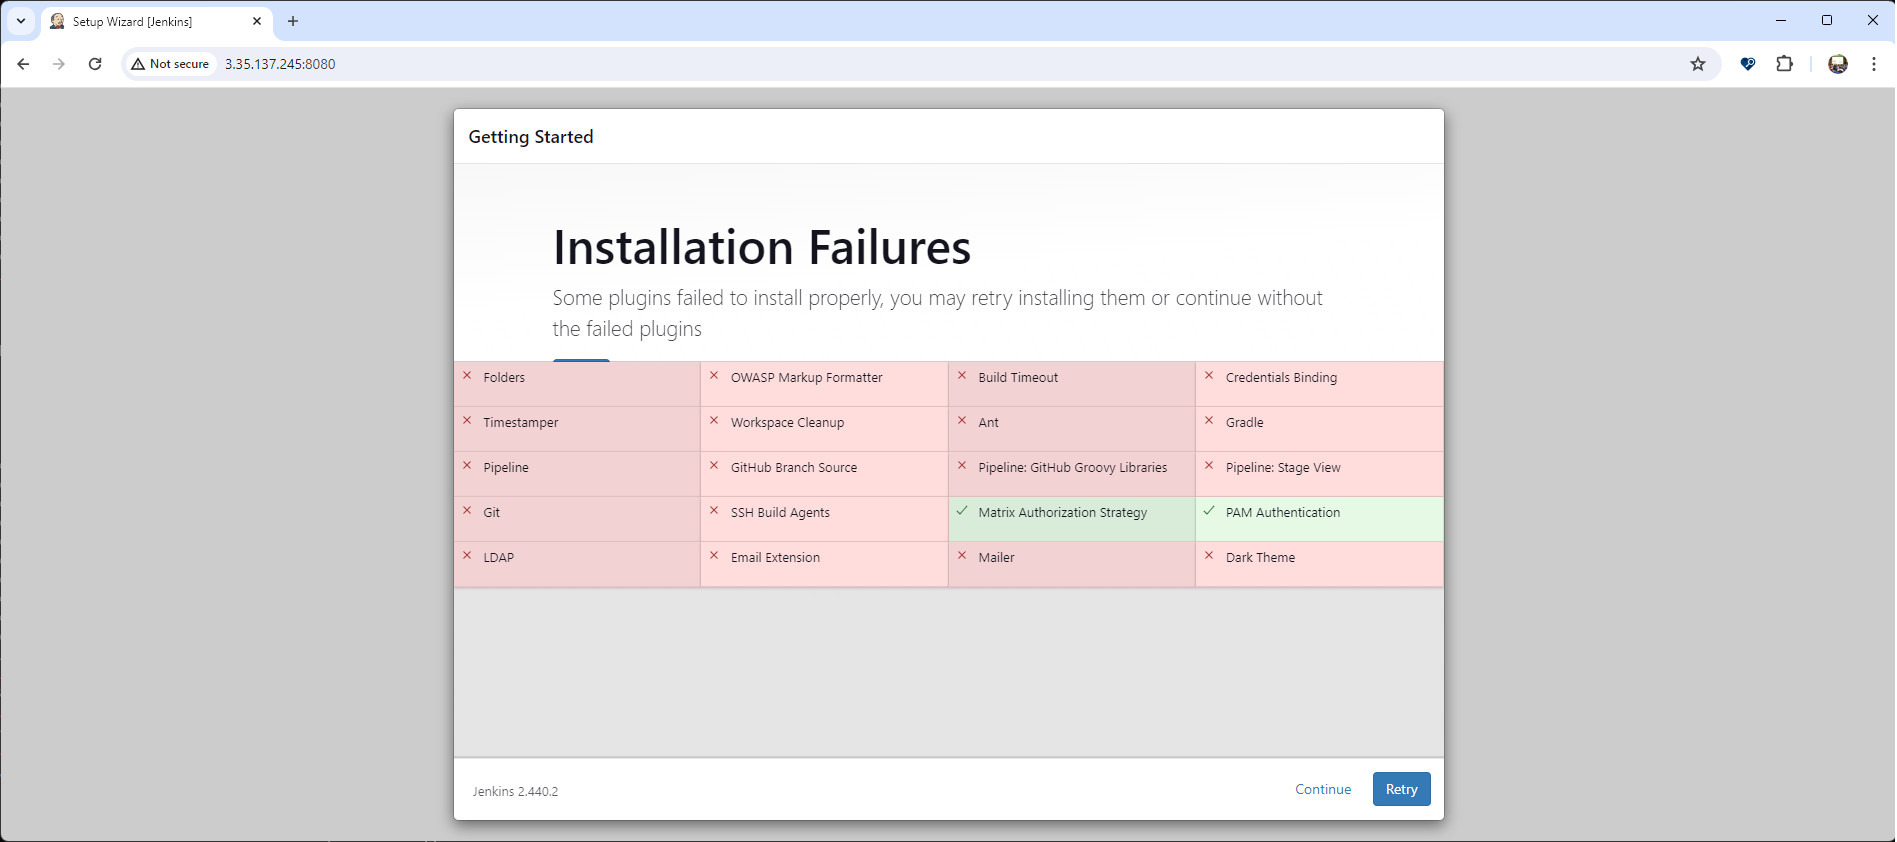Click the Folders plugin failure X icon
This screenshot has height=842, width=1897.
467,376
